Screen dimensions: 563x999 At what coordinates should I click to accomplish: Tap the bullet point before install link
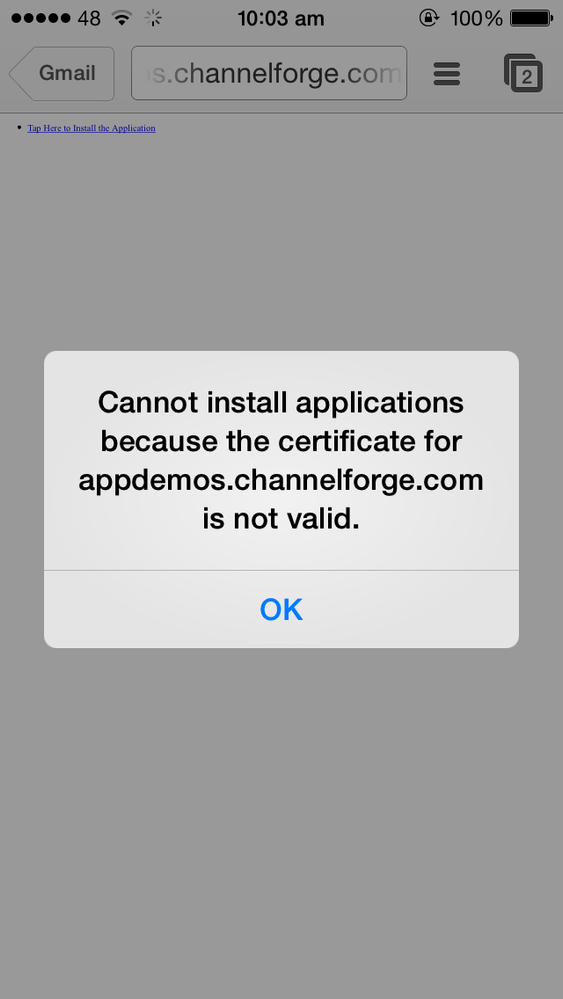coord(18,128)
